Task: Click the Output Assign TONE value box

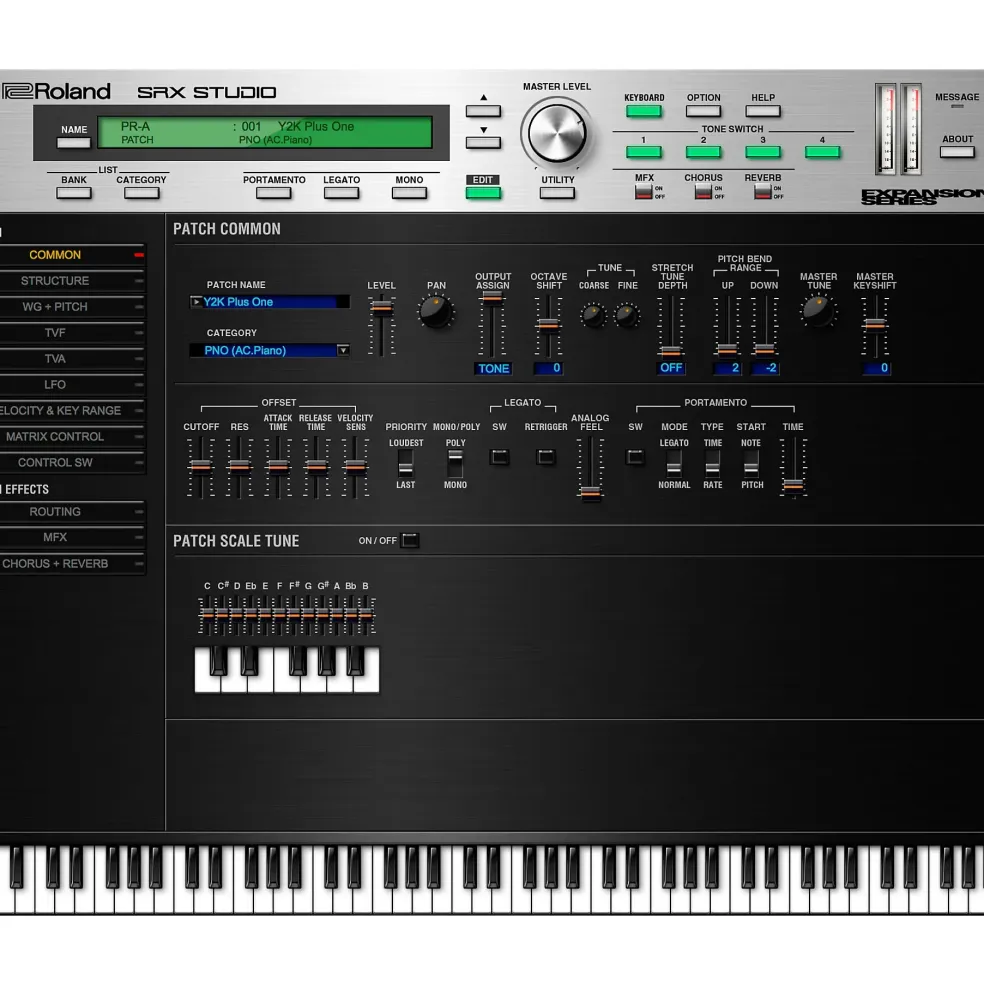Action: pos(493,369)
